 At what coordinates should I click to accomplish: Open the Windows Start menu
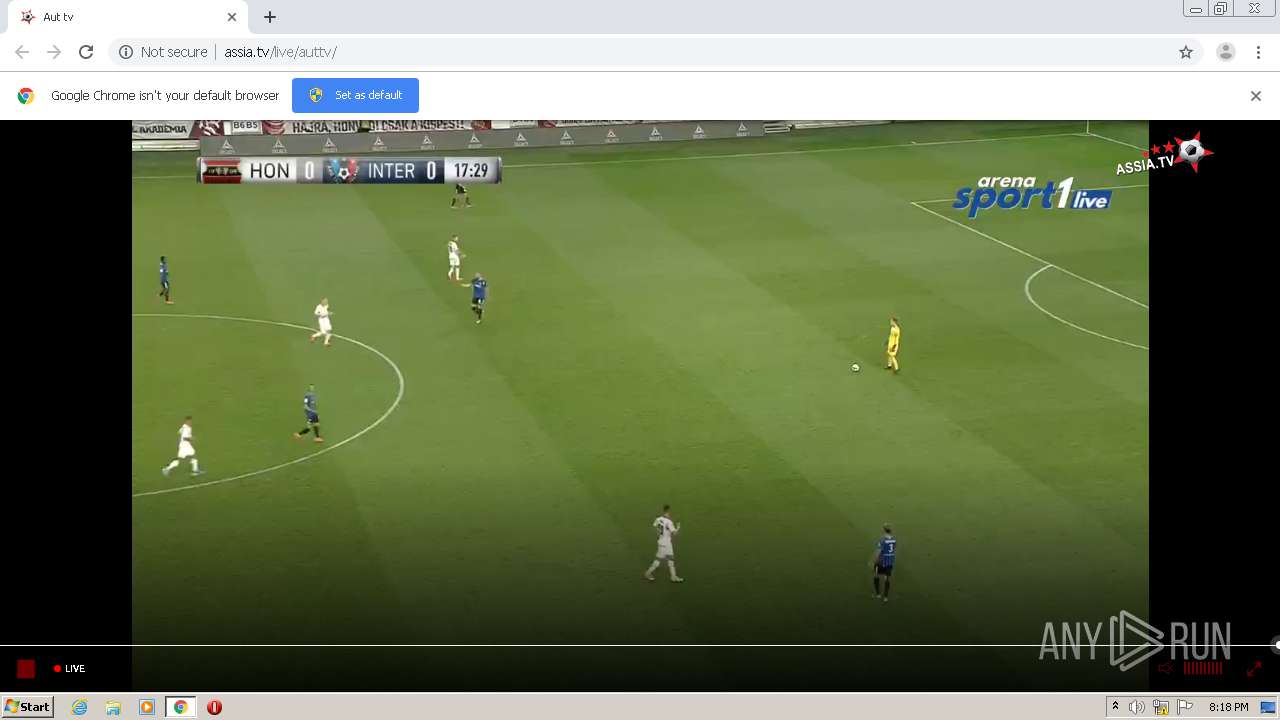point(27,706)
